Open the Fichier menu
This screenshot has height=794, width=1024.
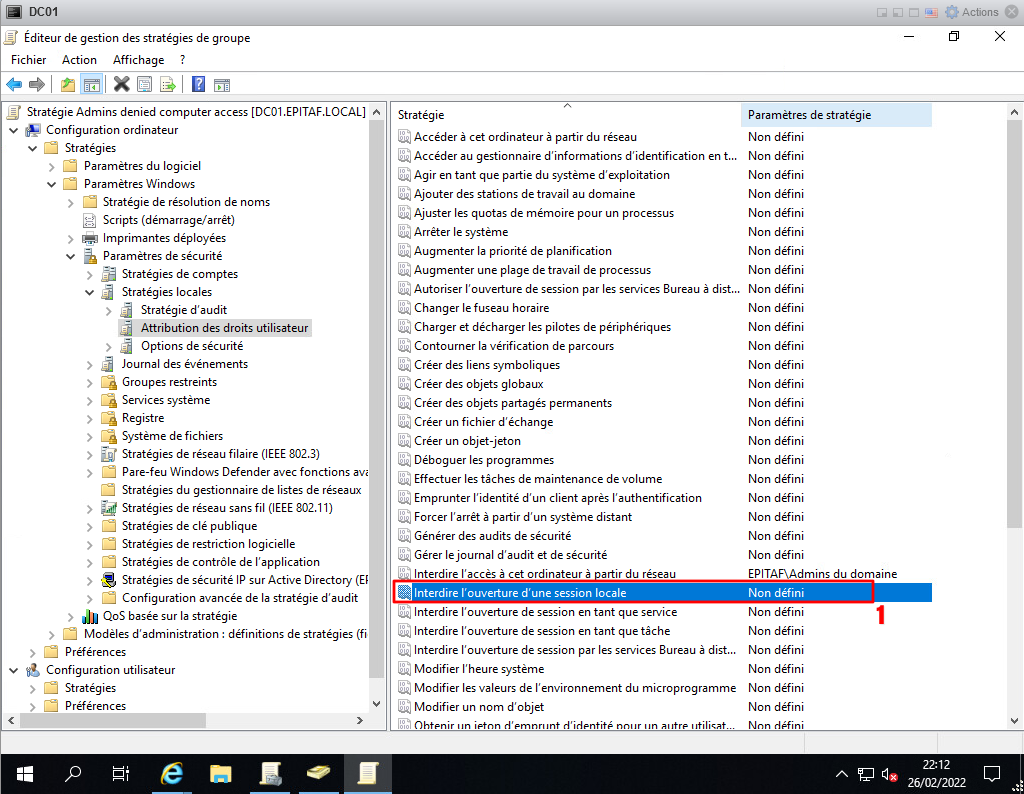29,60
